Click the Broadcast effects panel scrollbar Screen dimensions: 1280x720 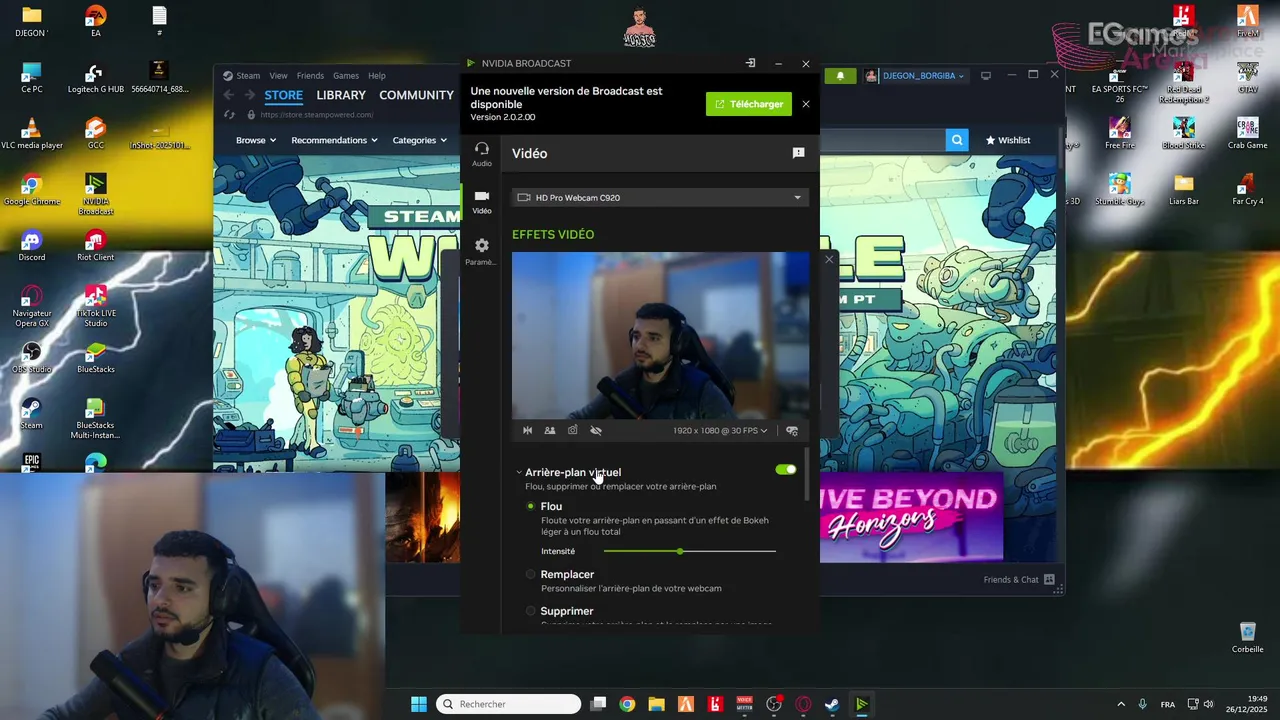pyautogui.click(x=806, y=475)
